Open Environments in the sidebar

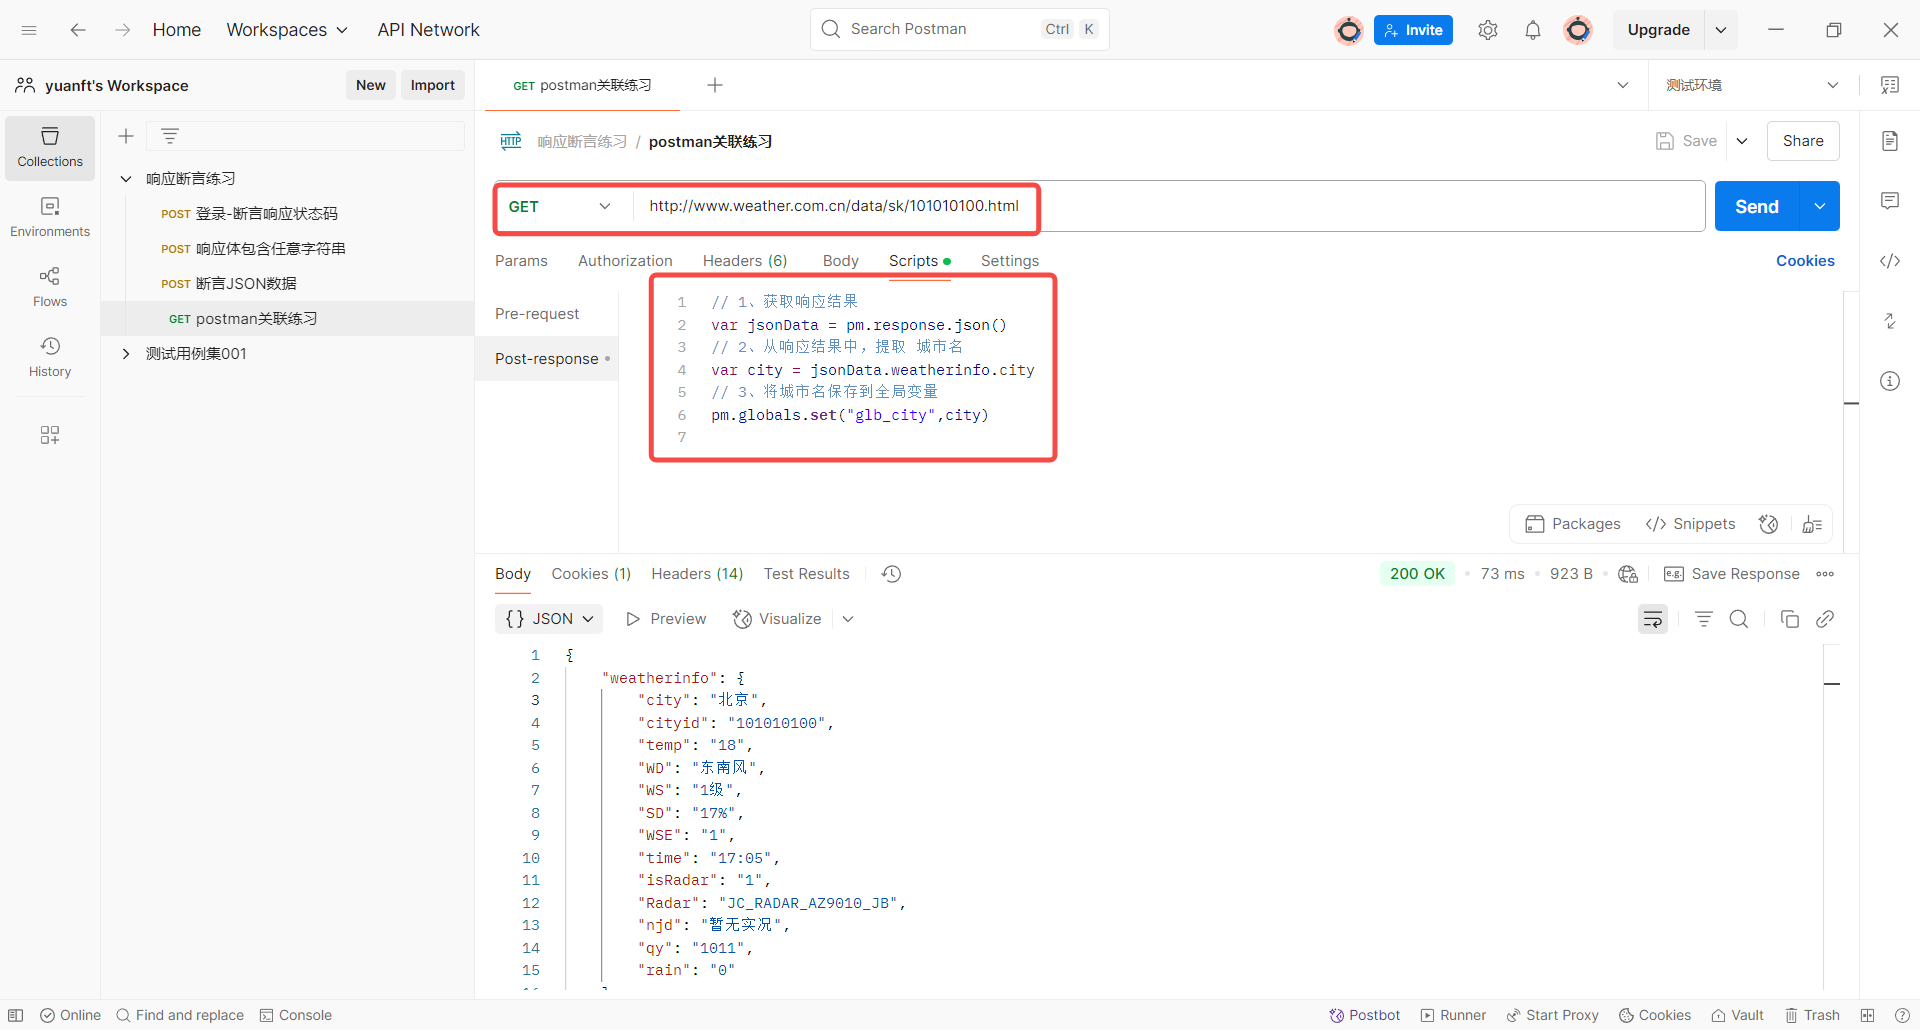pyautogui.click(x=50, y=217)
